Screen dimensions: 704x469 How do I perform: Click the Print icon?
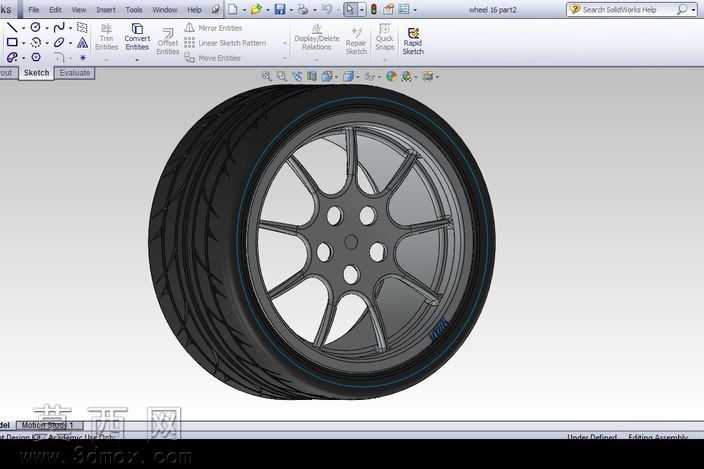(303, 9)
